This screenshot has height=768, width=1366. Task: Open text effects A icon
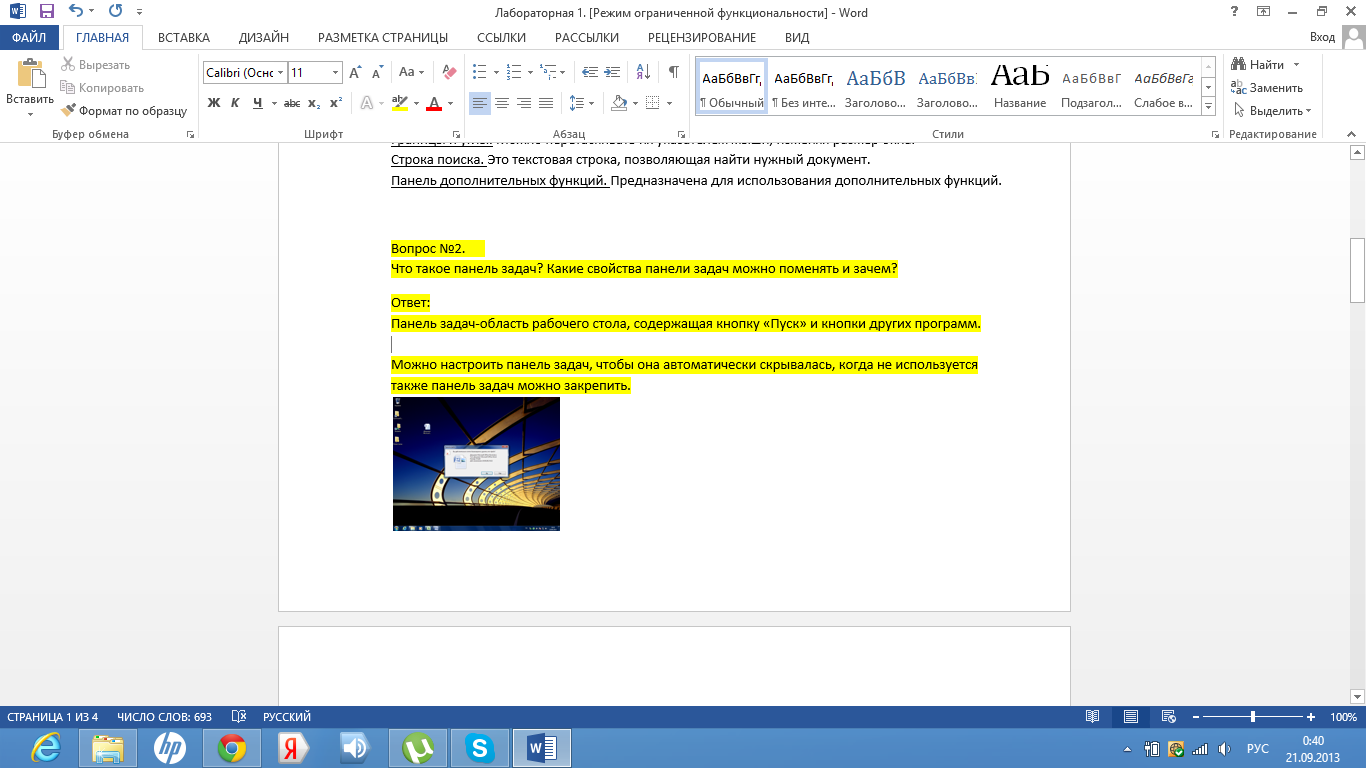[367, 103]
